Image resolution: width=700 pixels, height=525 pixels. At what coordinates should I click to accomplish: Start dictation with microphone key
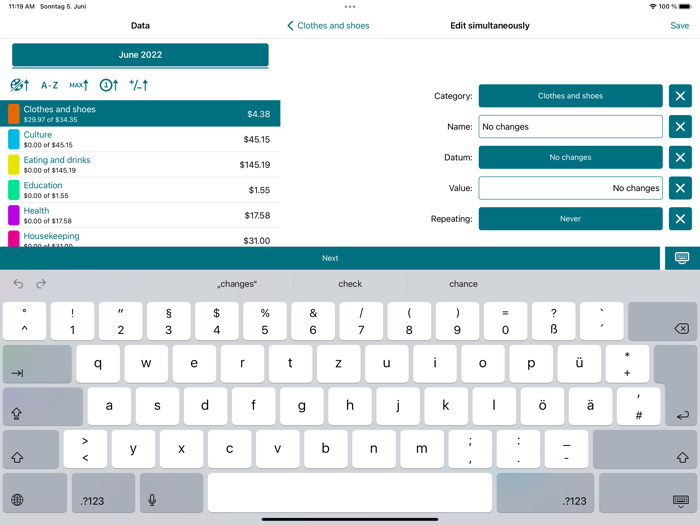(171, 493)
